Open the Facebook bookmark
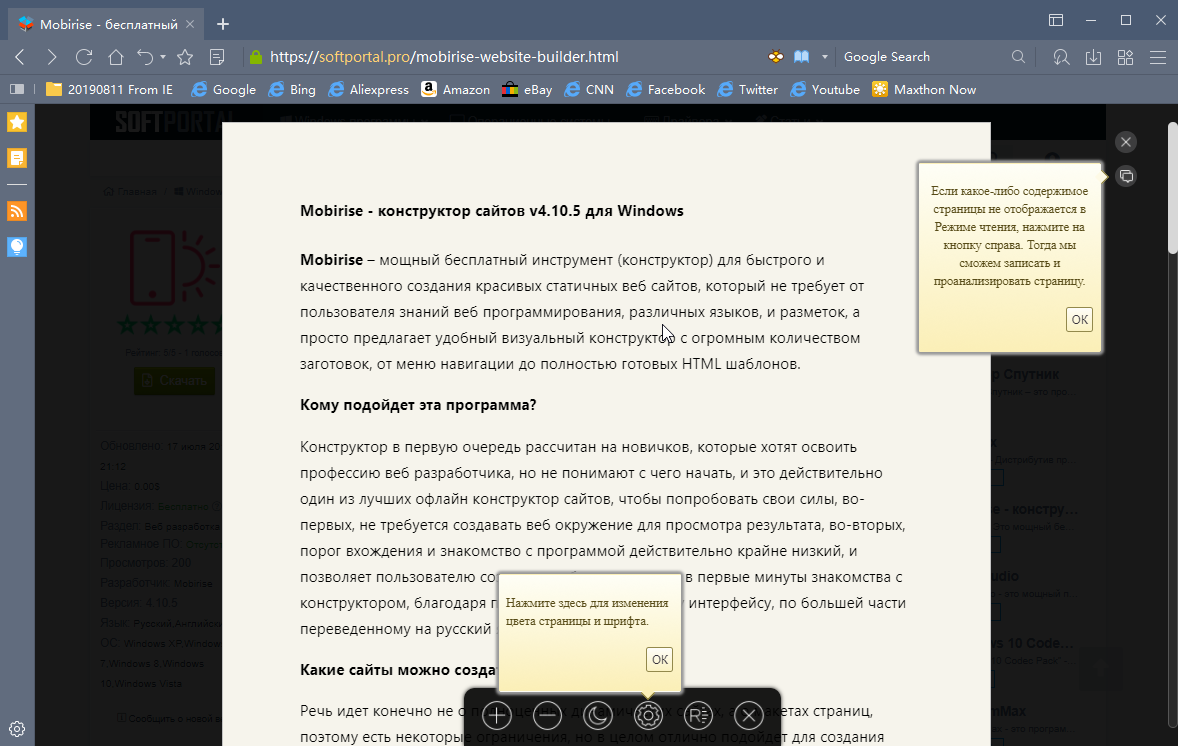Screen dimensions: 1178x746 pos(666,89)
